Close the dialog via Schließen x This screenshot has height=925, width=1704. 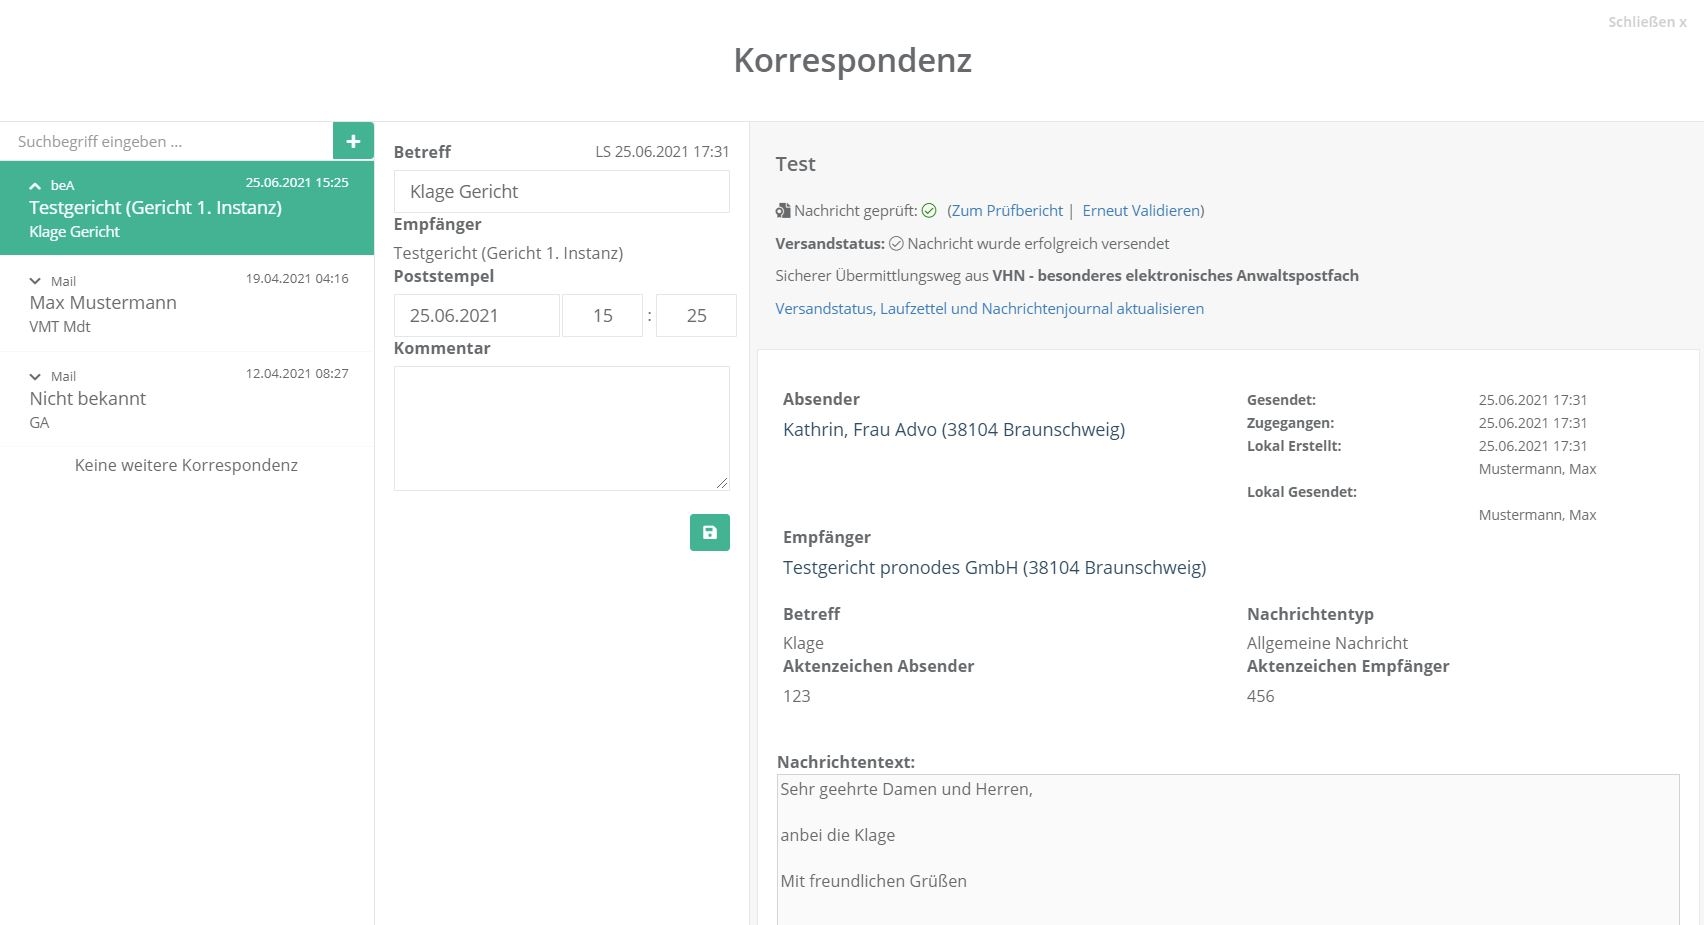[x=1646, y=22]
